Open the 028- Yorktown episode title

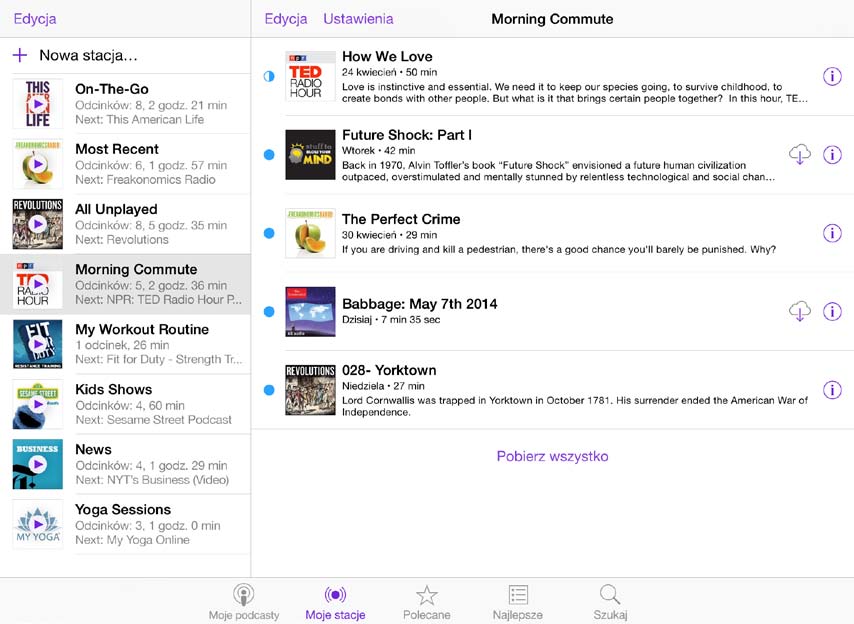(x=389, y=370)
